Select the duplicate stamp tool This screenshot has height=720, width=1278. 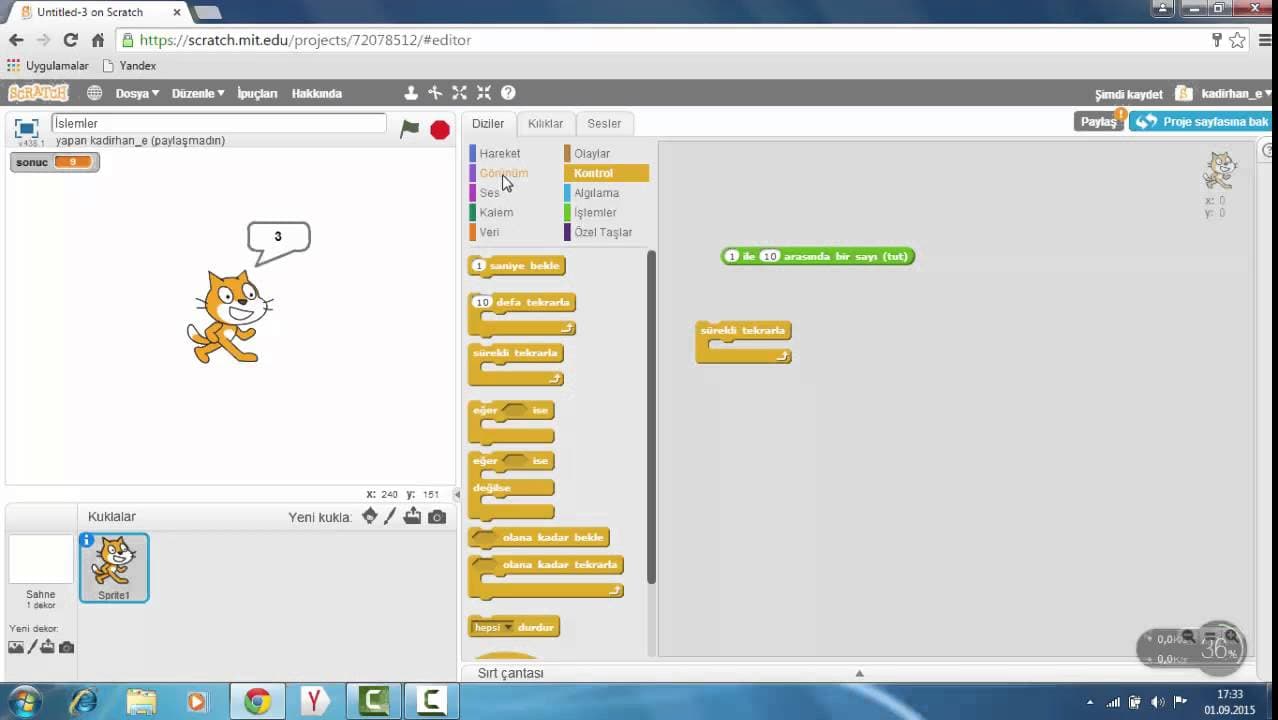(x=411, y=93)
